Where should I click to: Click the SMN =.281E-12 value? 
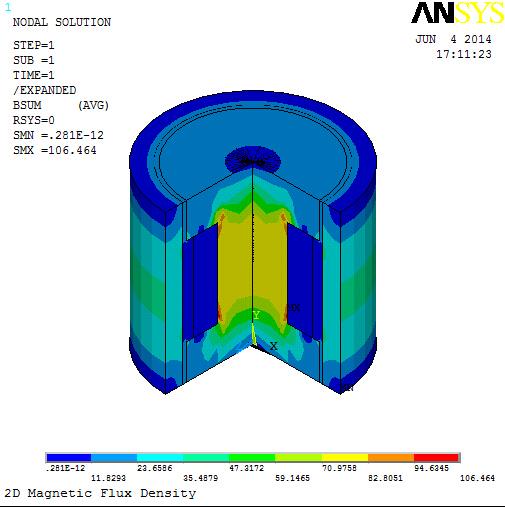[x=58, y=135]
